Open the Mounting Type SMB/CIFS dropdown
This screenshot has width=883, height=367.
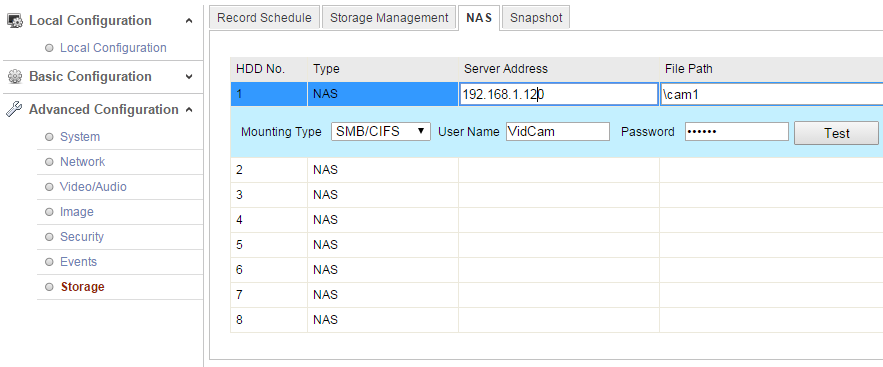coord(381,132)
